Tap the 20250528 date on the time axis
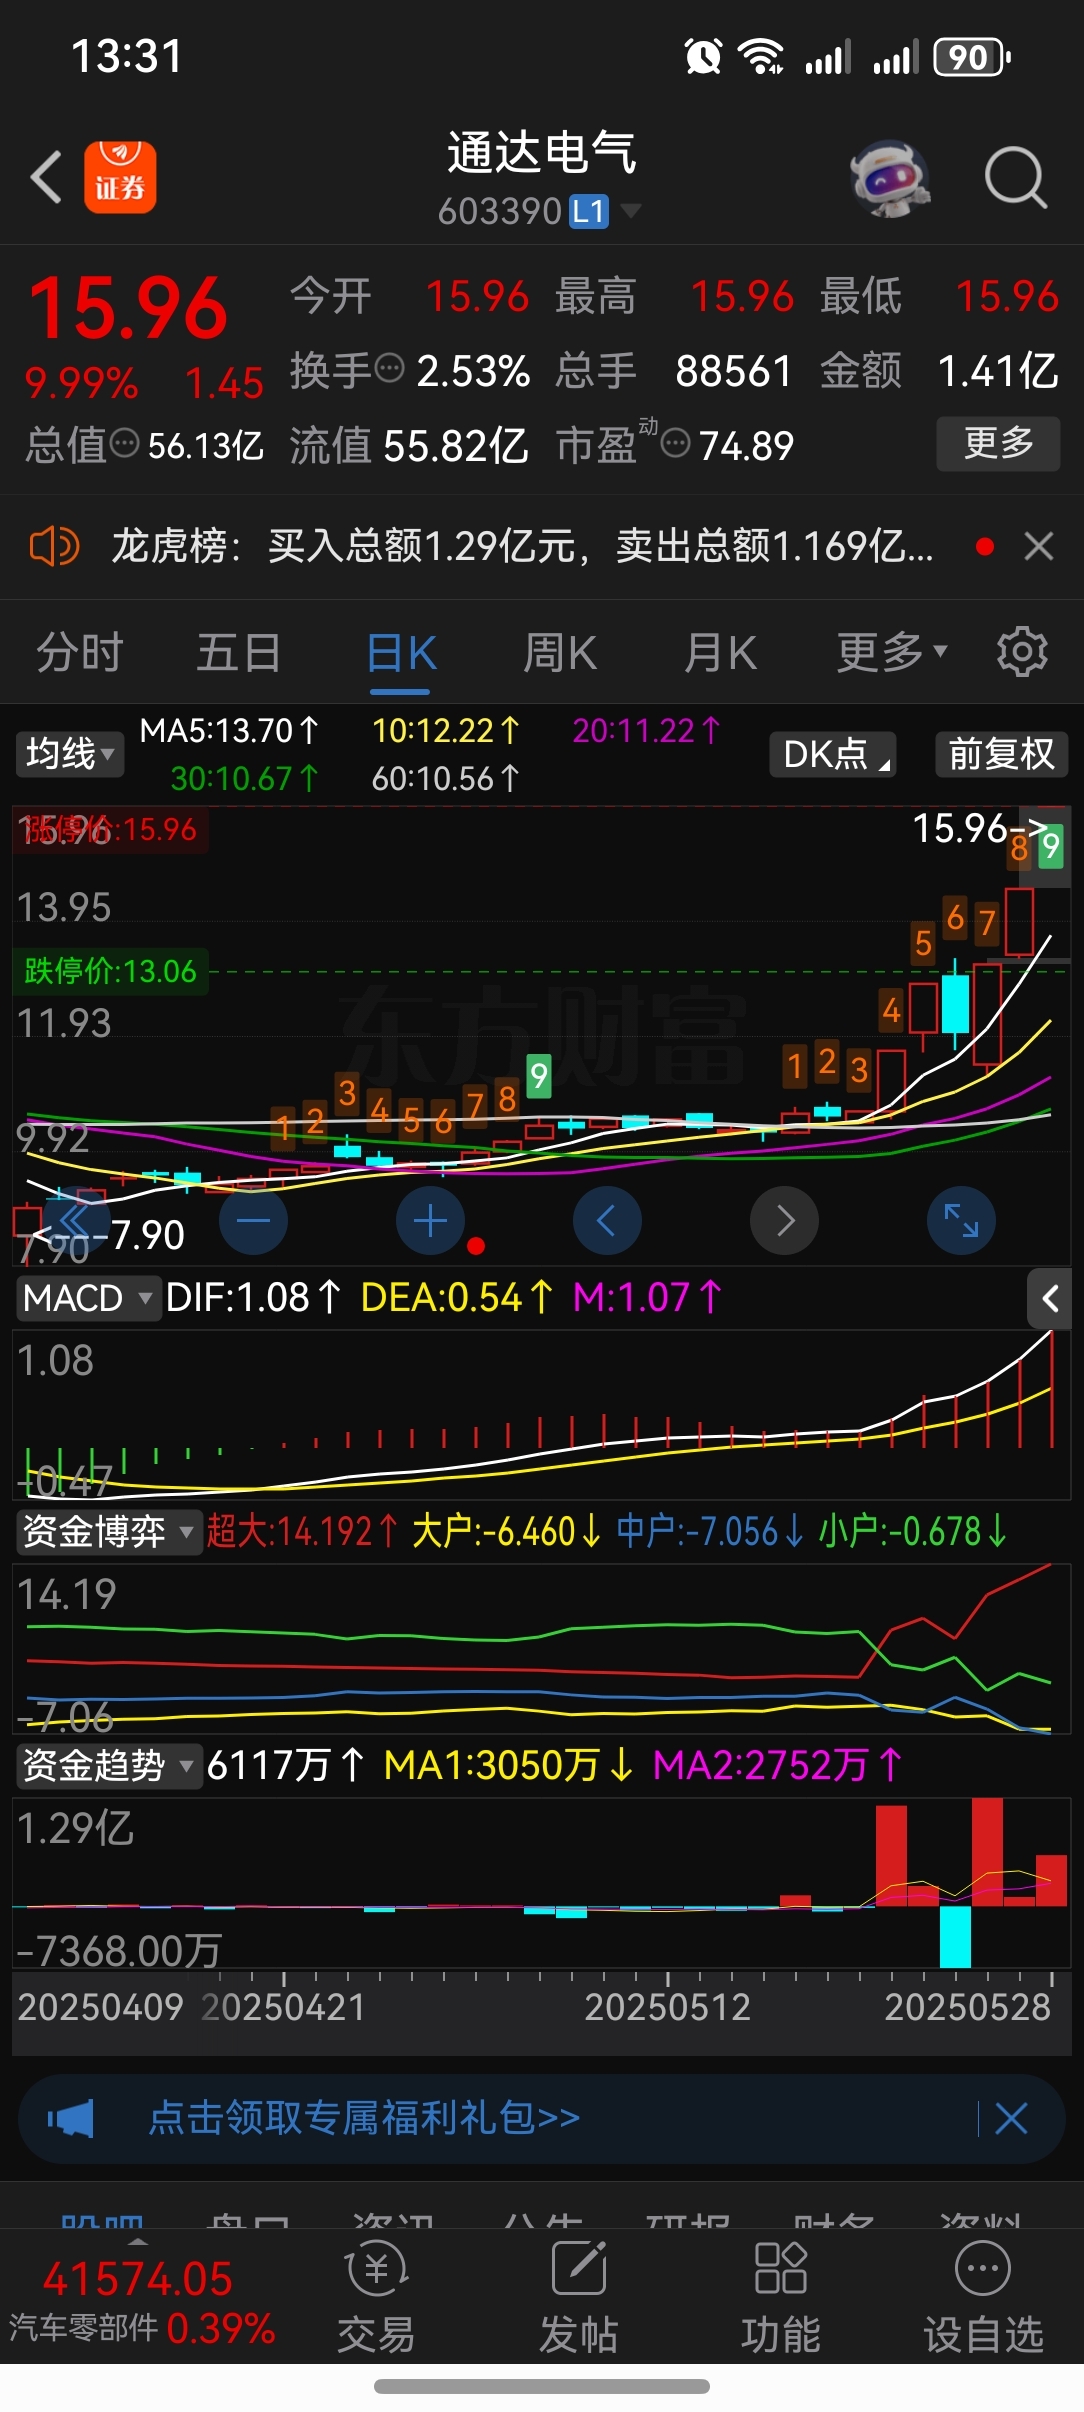This screenshot has height=2412, width=1084. (967, 2007)
